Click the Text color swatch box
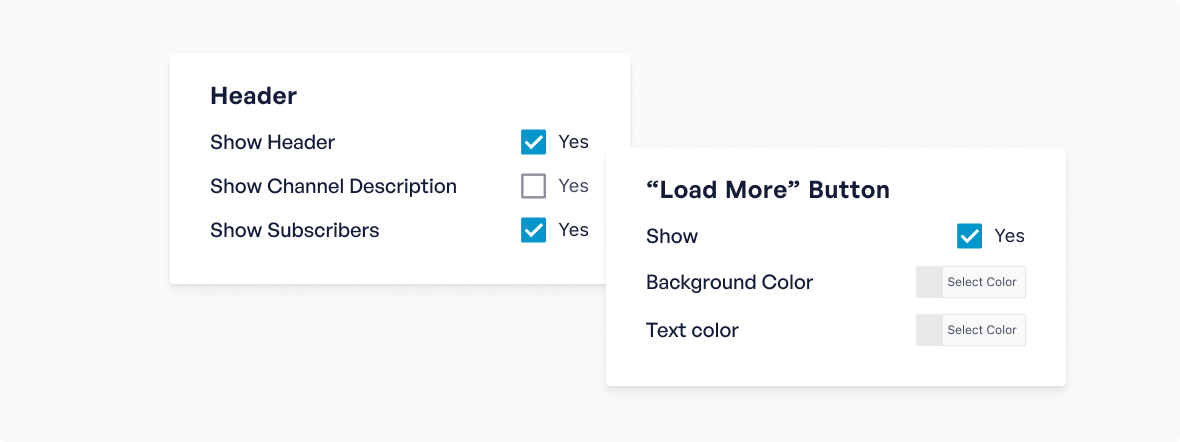This screenshot has height=442, width=1180. [x=930, y=330]
